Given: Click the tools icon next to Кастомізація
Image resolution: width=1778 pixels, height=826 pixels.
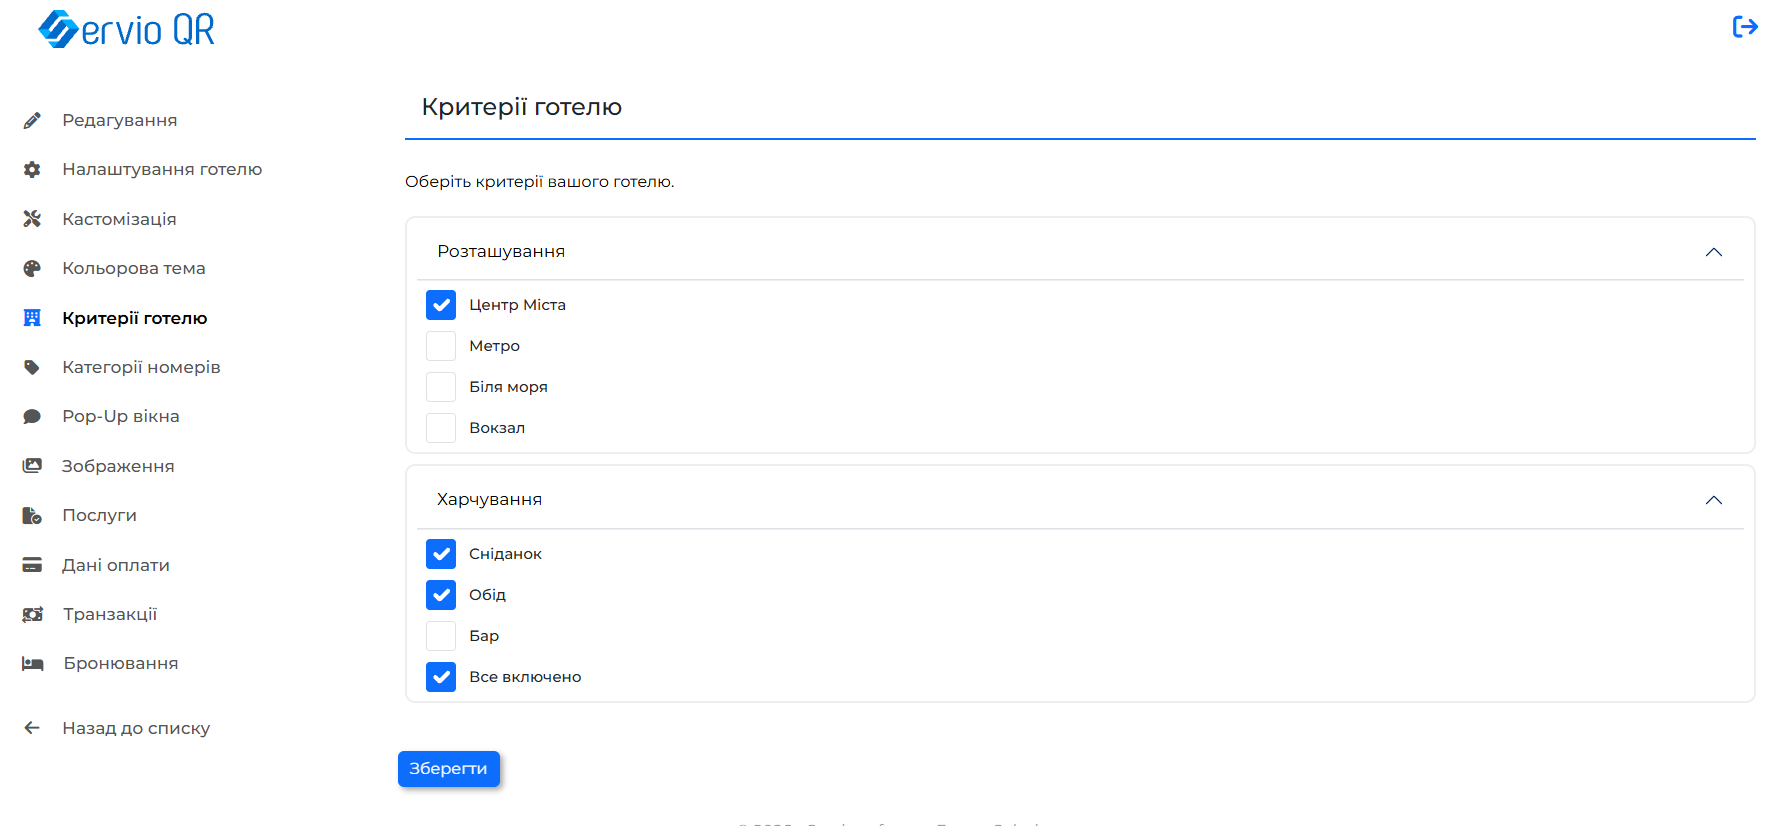Looking at the screenshot, I should [32, 219].
